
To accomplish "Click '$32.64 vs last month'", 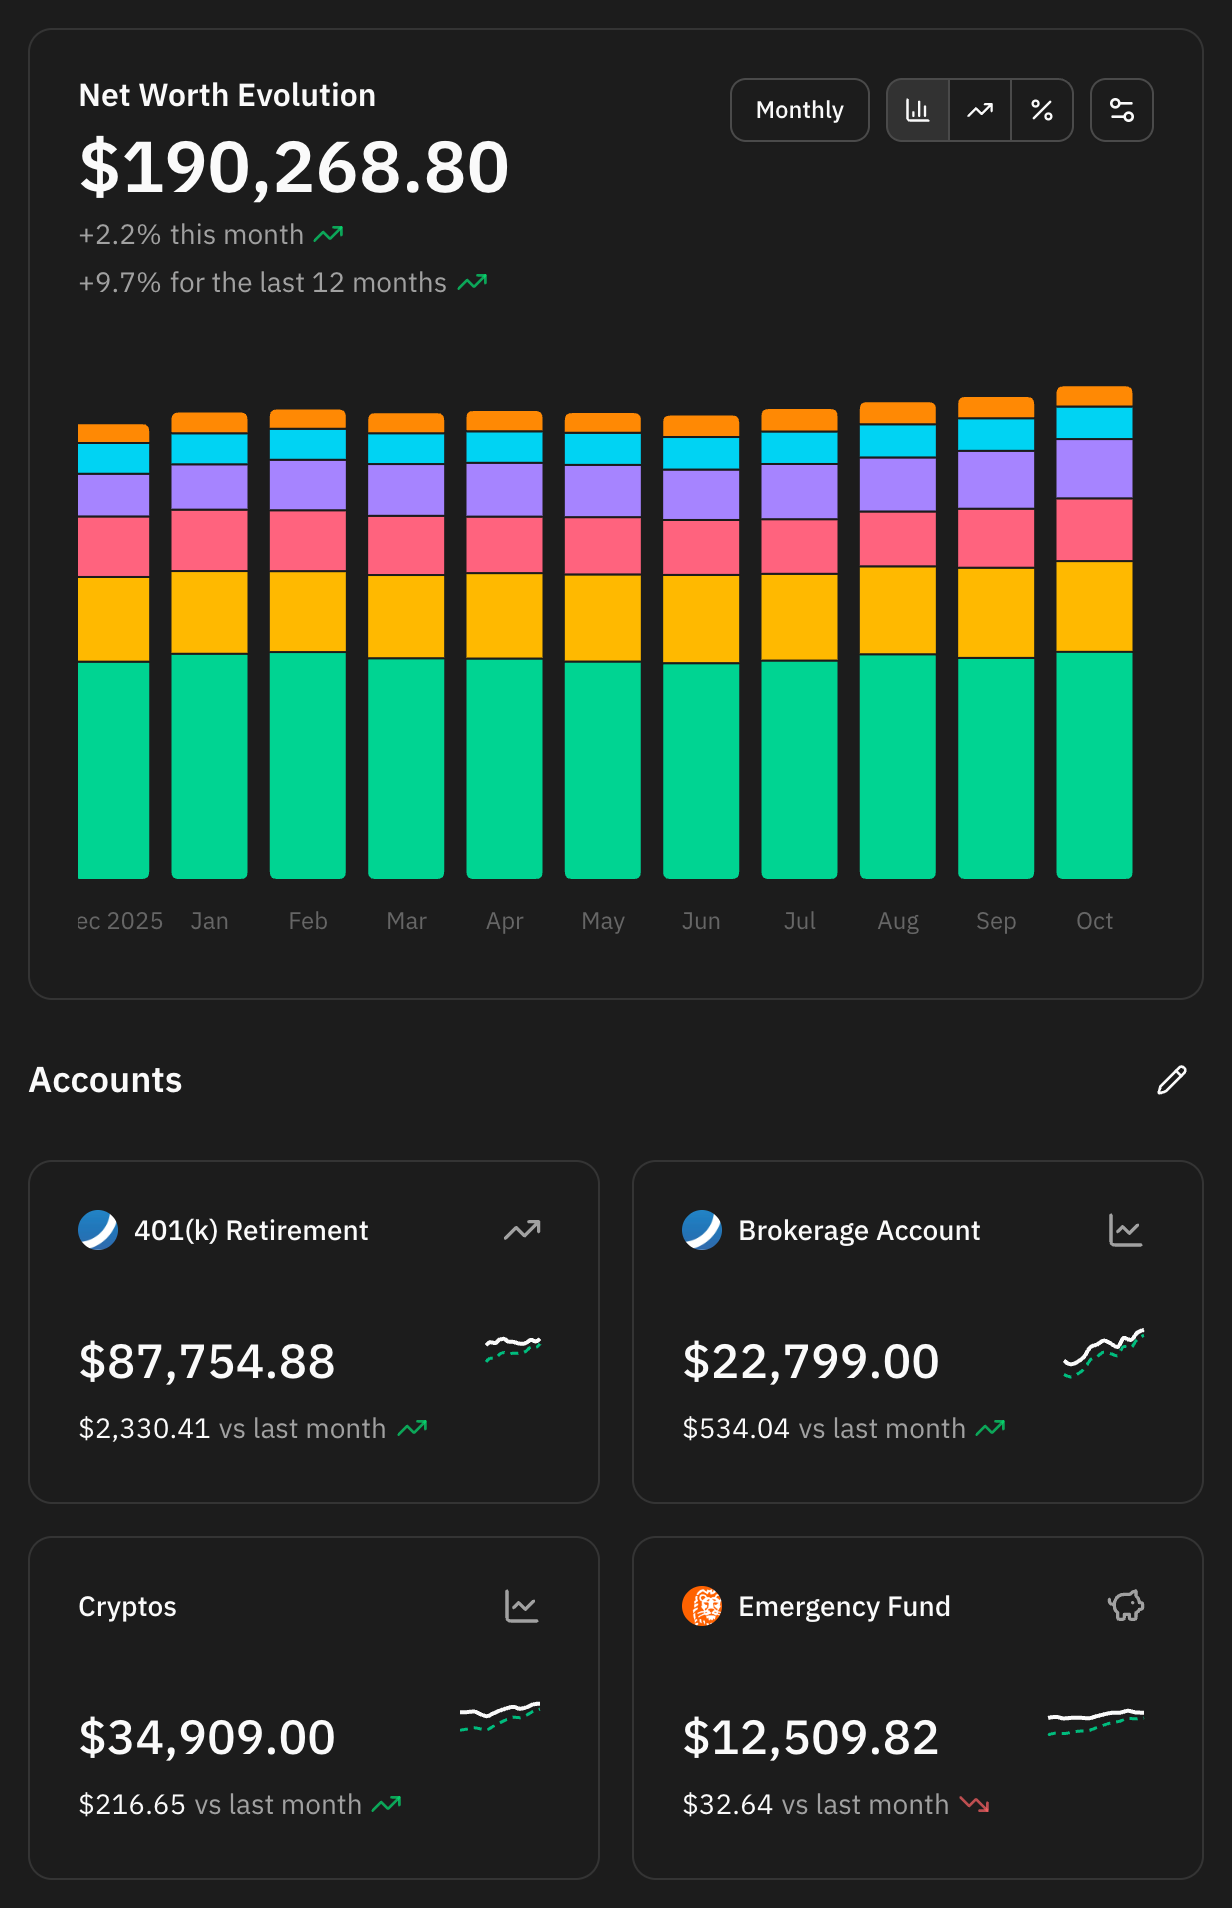I will 815,1804.
